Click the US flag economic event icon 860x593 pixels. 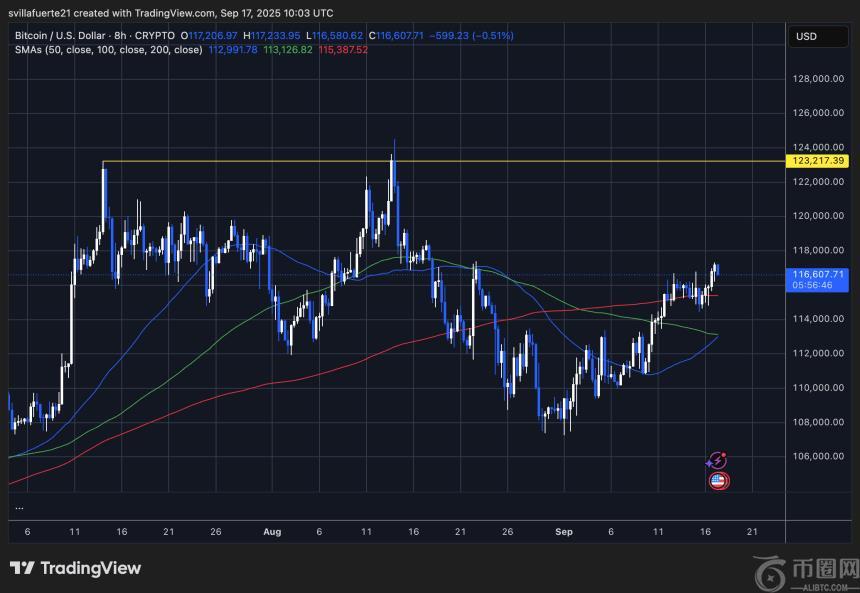pyautogui.click(x=717, y=480)
